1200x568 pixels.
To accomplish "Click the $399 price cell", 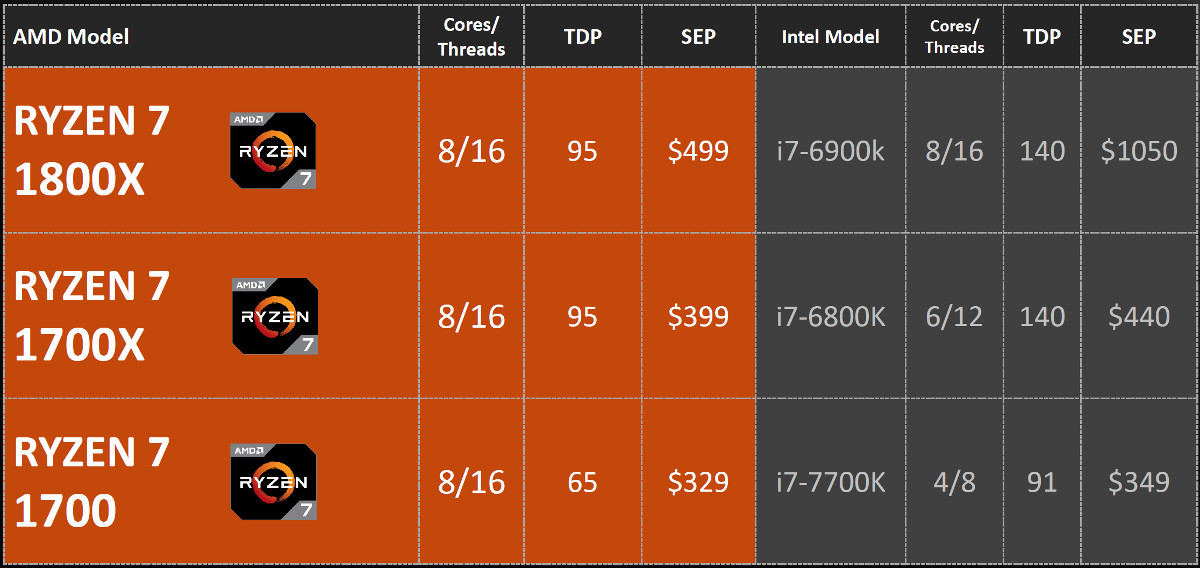I will click(x=698, y=316).
